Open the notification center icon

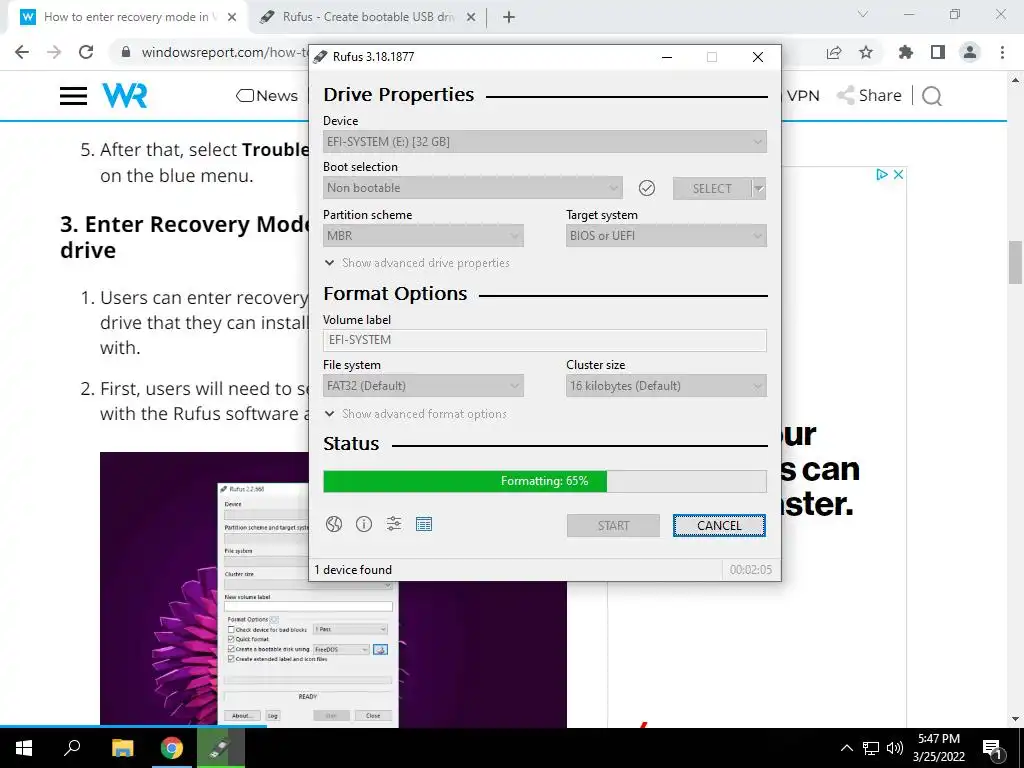[x=993, y=748]
